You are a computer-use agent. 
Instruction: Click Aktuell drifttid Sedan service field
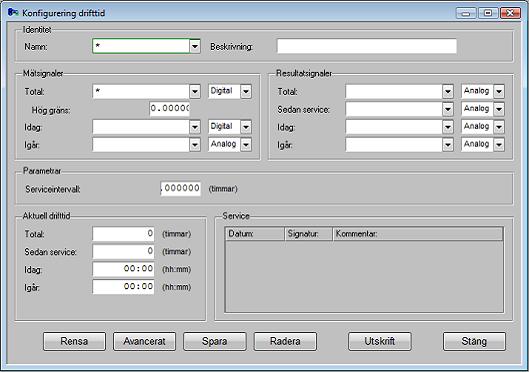coord(123,252)
